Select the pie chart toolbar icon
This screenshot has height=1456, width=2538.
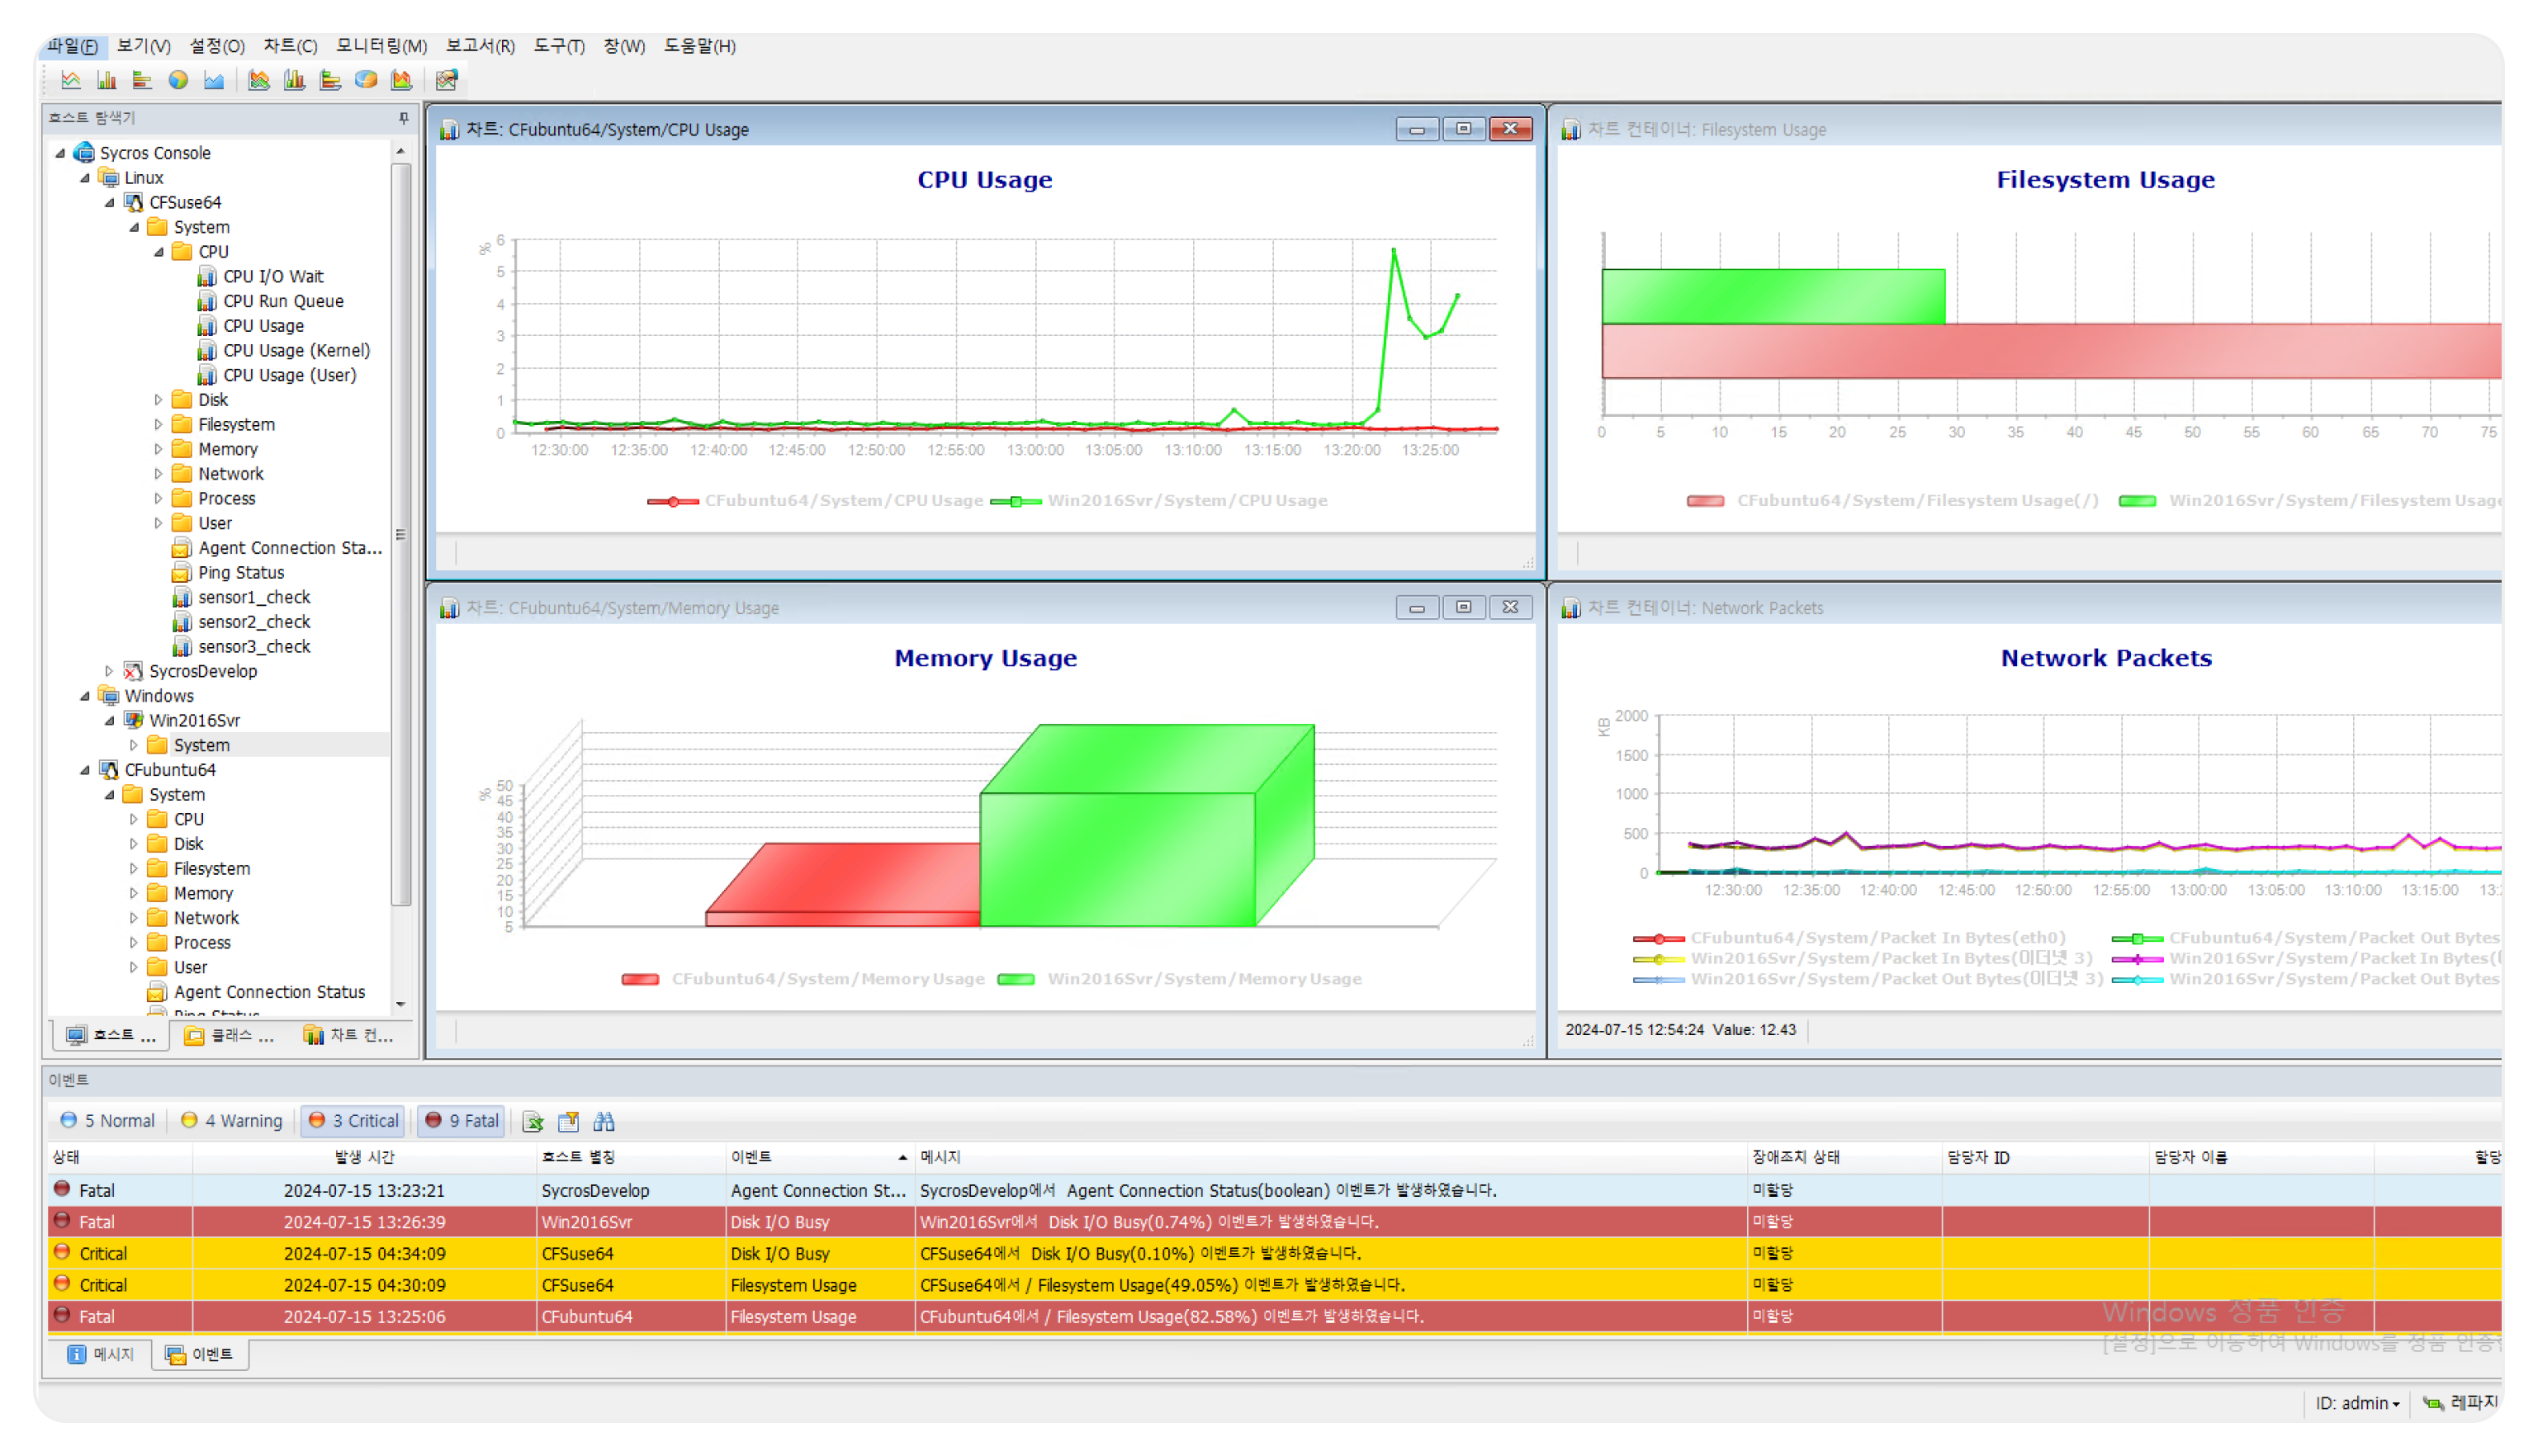178,80
